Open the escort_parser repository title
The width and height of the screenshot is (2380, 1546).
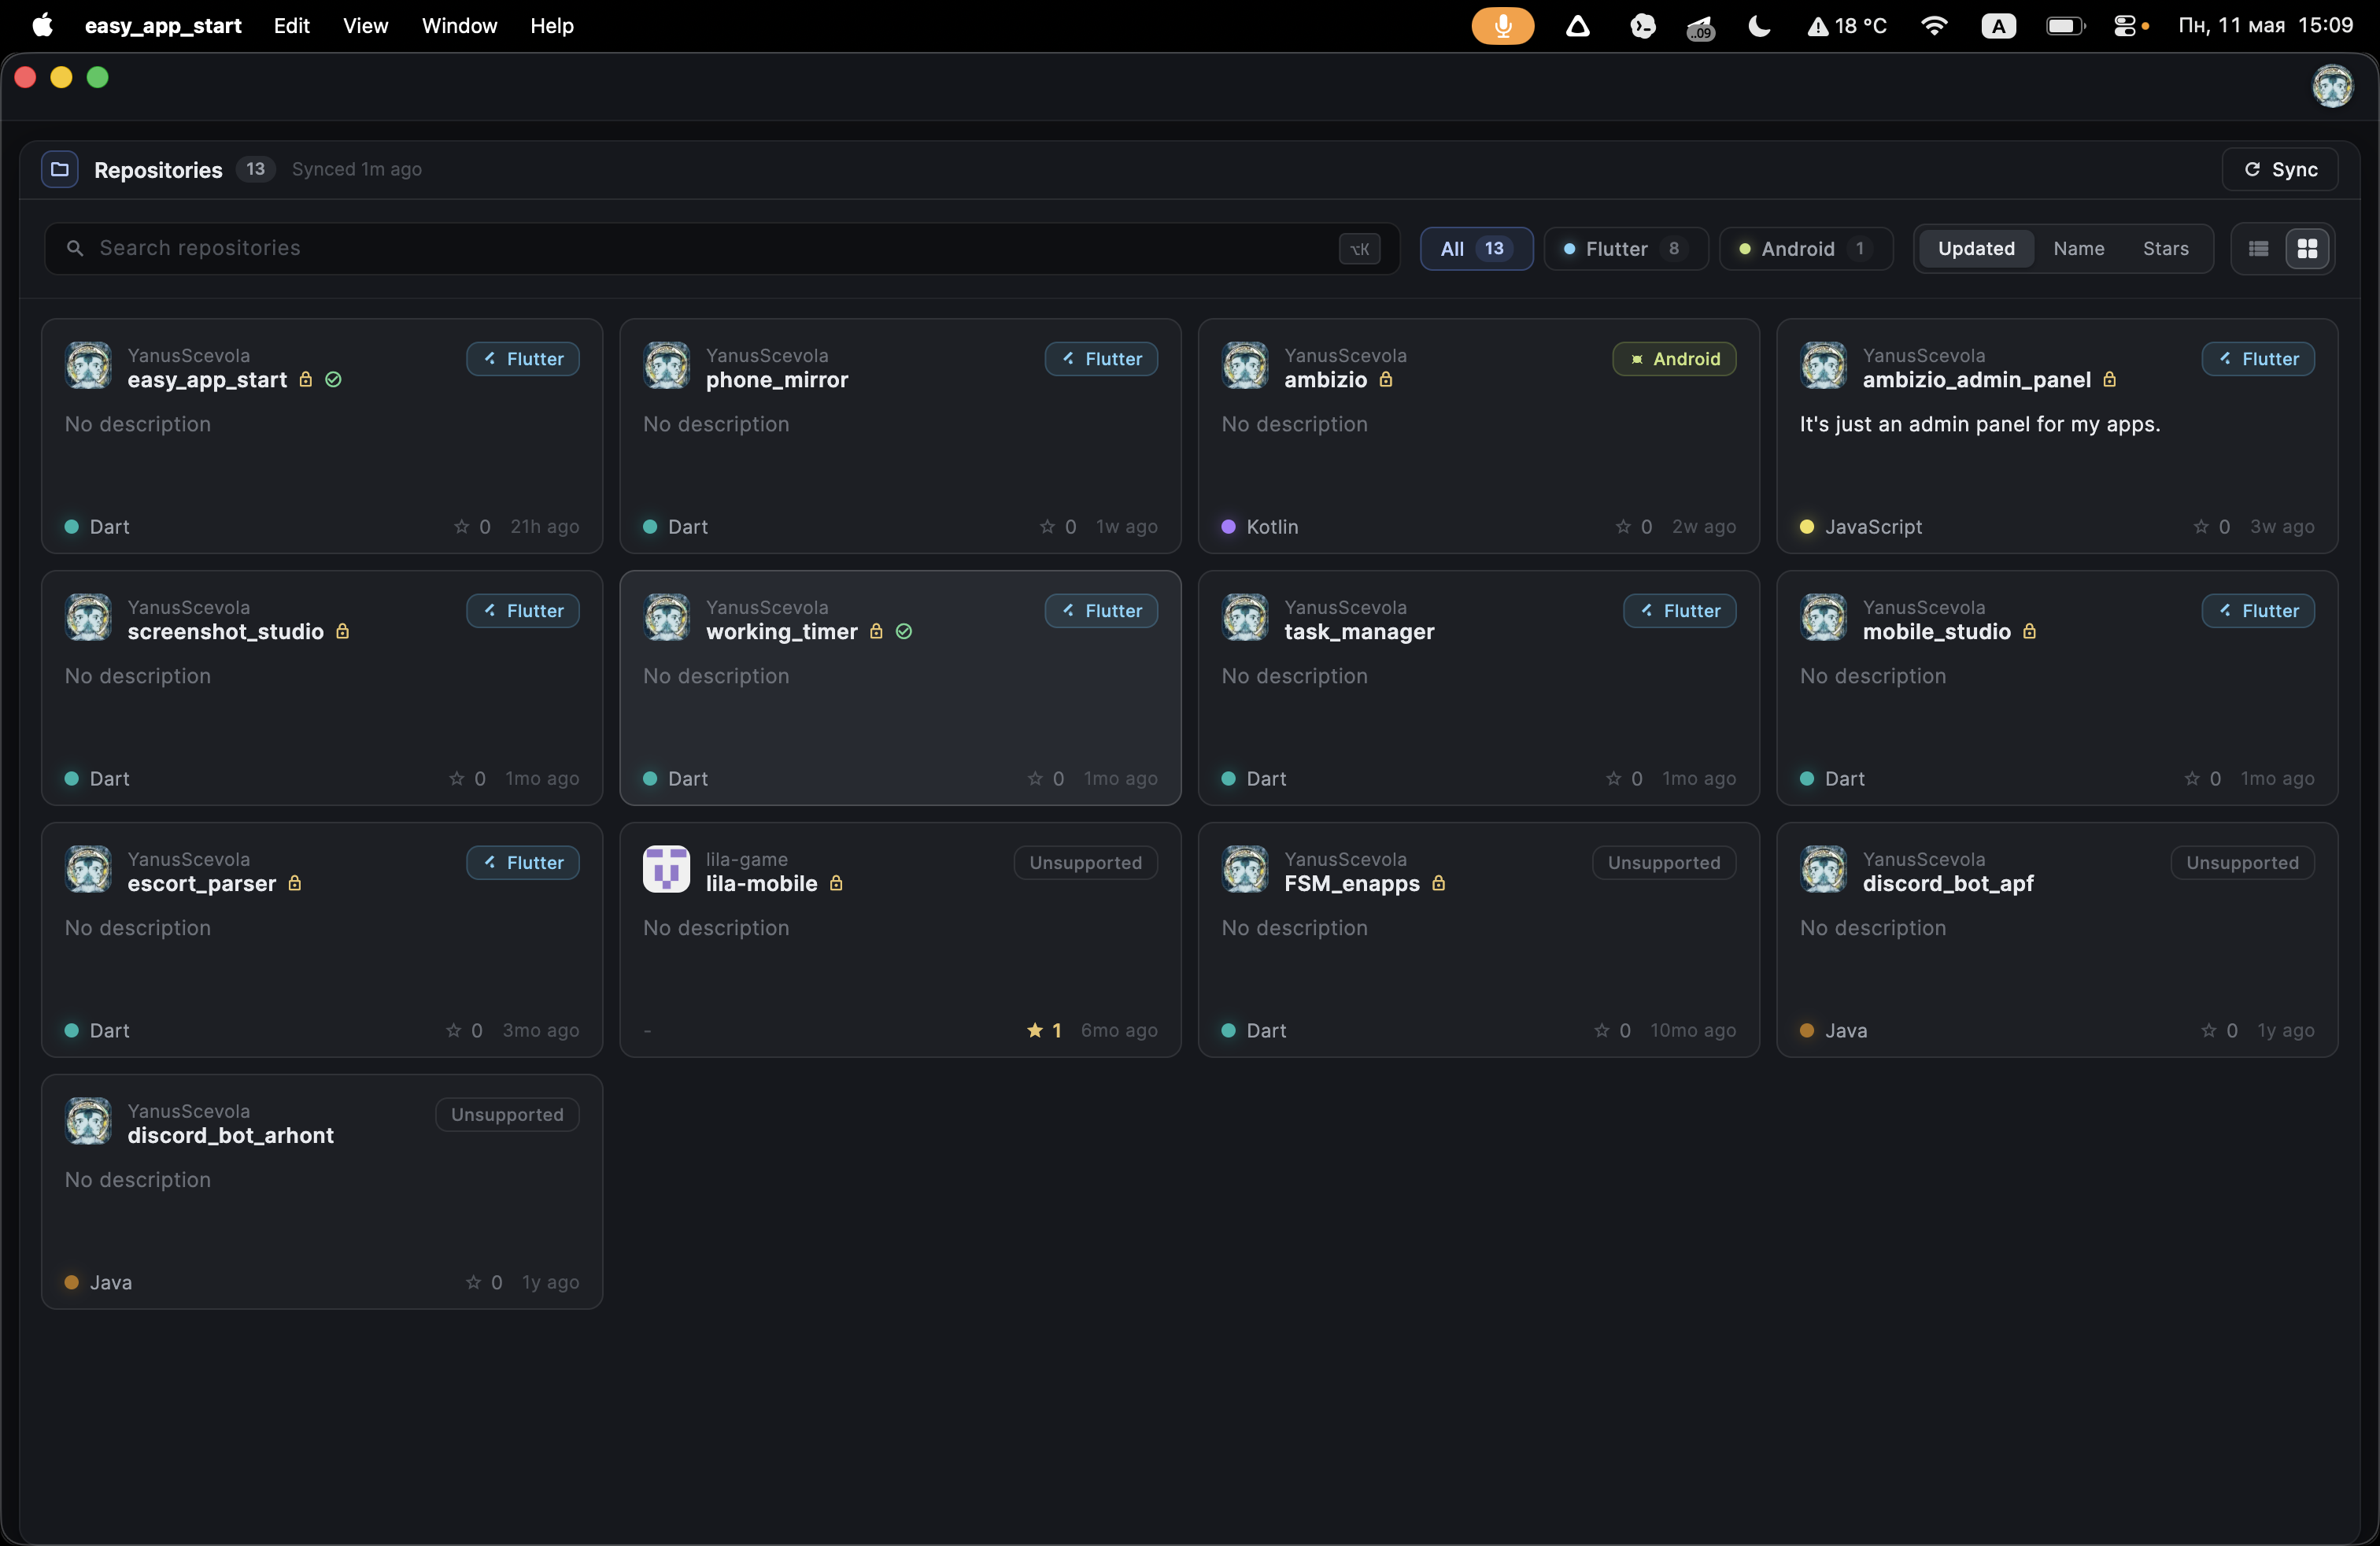[x=201, y=884]
